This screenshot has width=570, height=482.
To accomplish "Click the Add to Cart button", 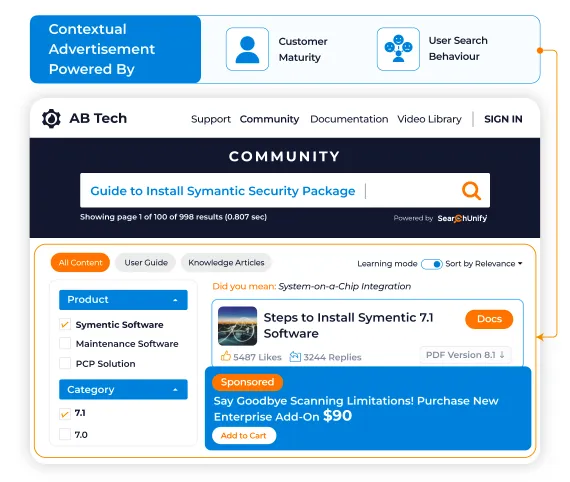I will 244,435.
